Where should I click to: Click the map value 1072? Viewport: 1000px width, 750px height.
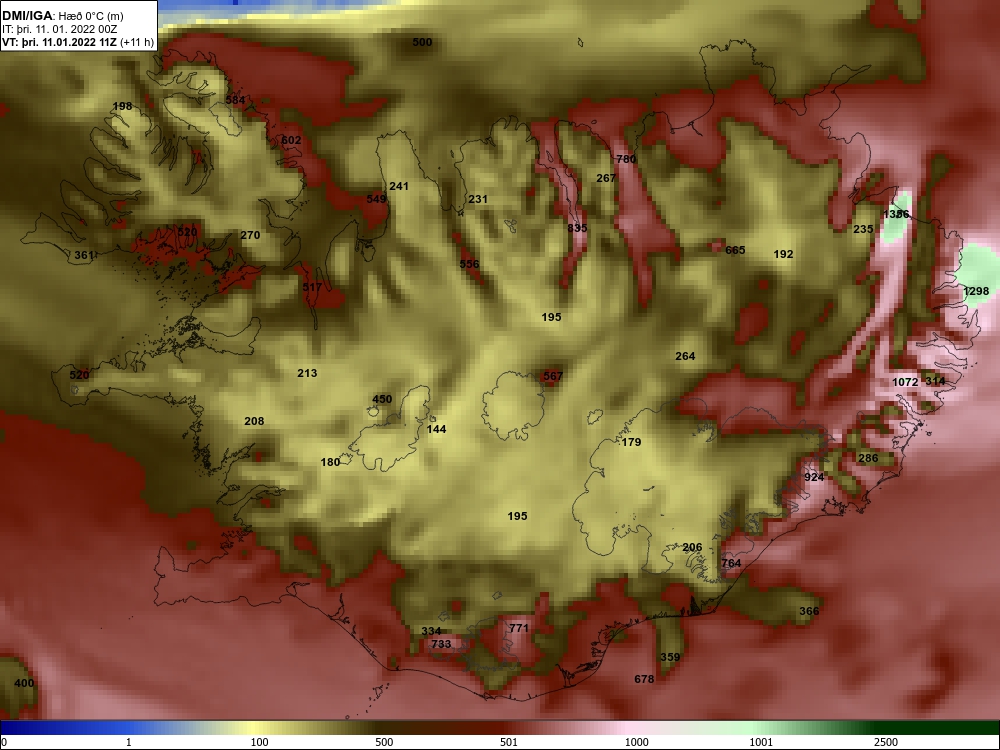coord(905,382)
